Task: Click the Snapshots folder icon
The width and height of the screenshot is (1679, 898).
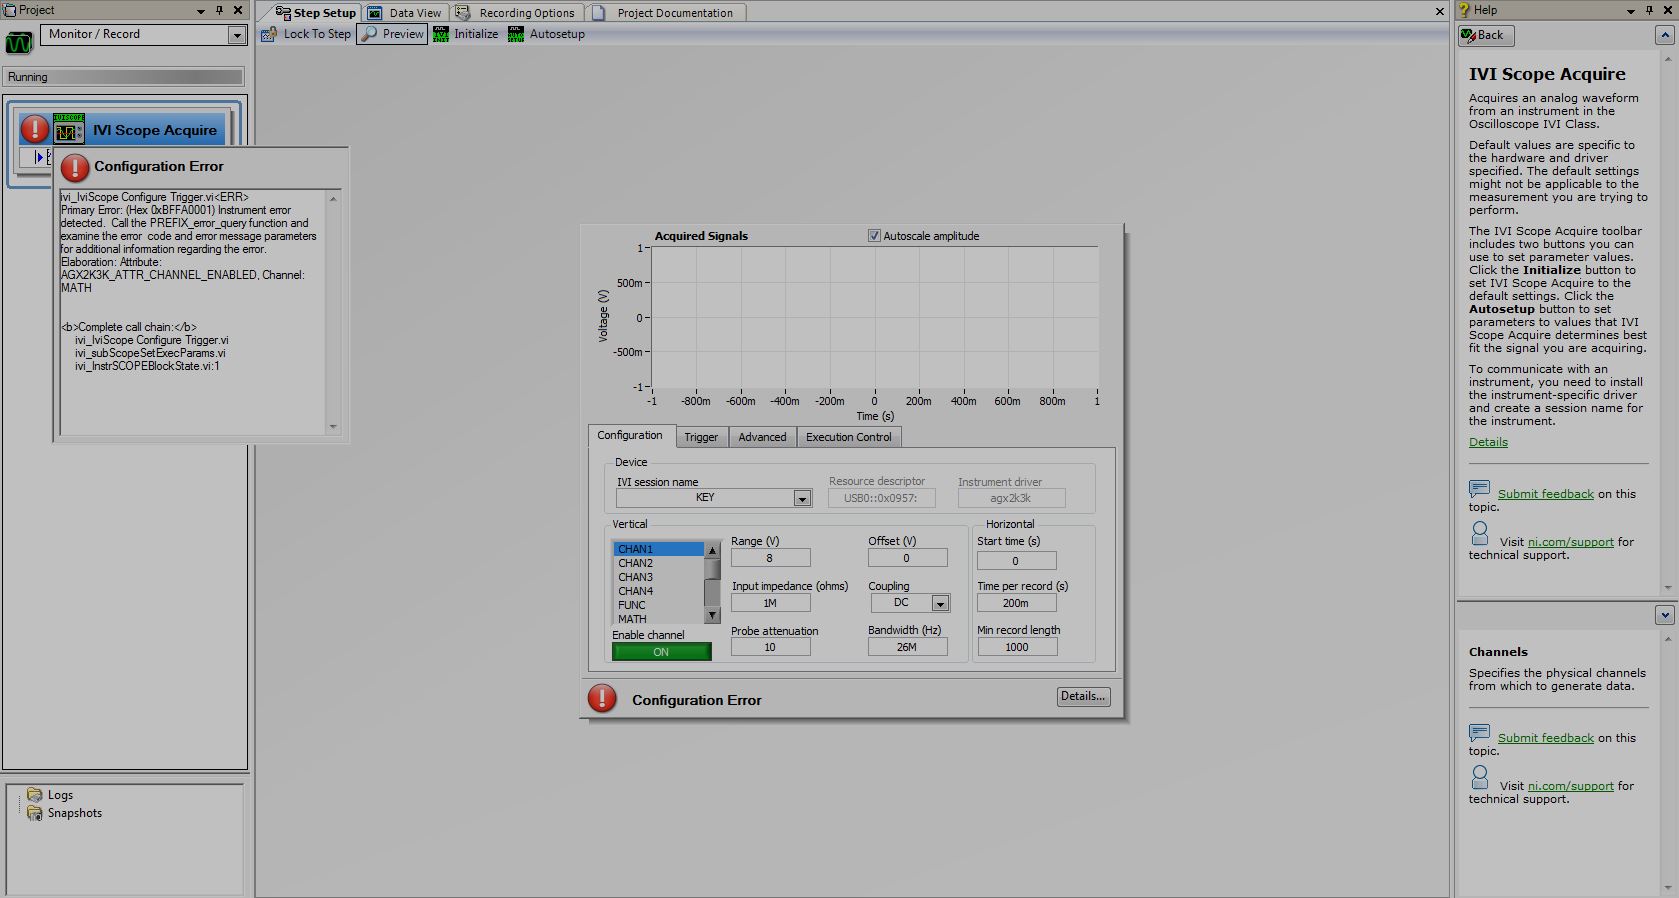Action: tap(35, 813)
